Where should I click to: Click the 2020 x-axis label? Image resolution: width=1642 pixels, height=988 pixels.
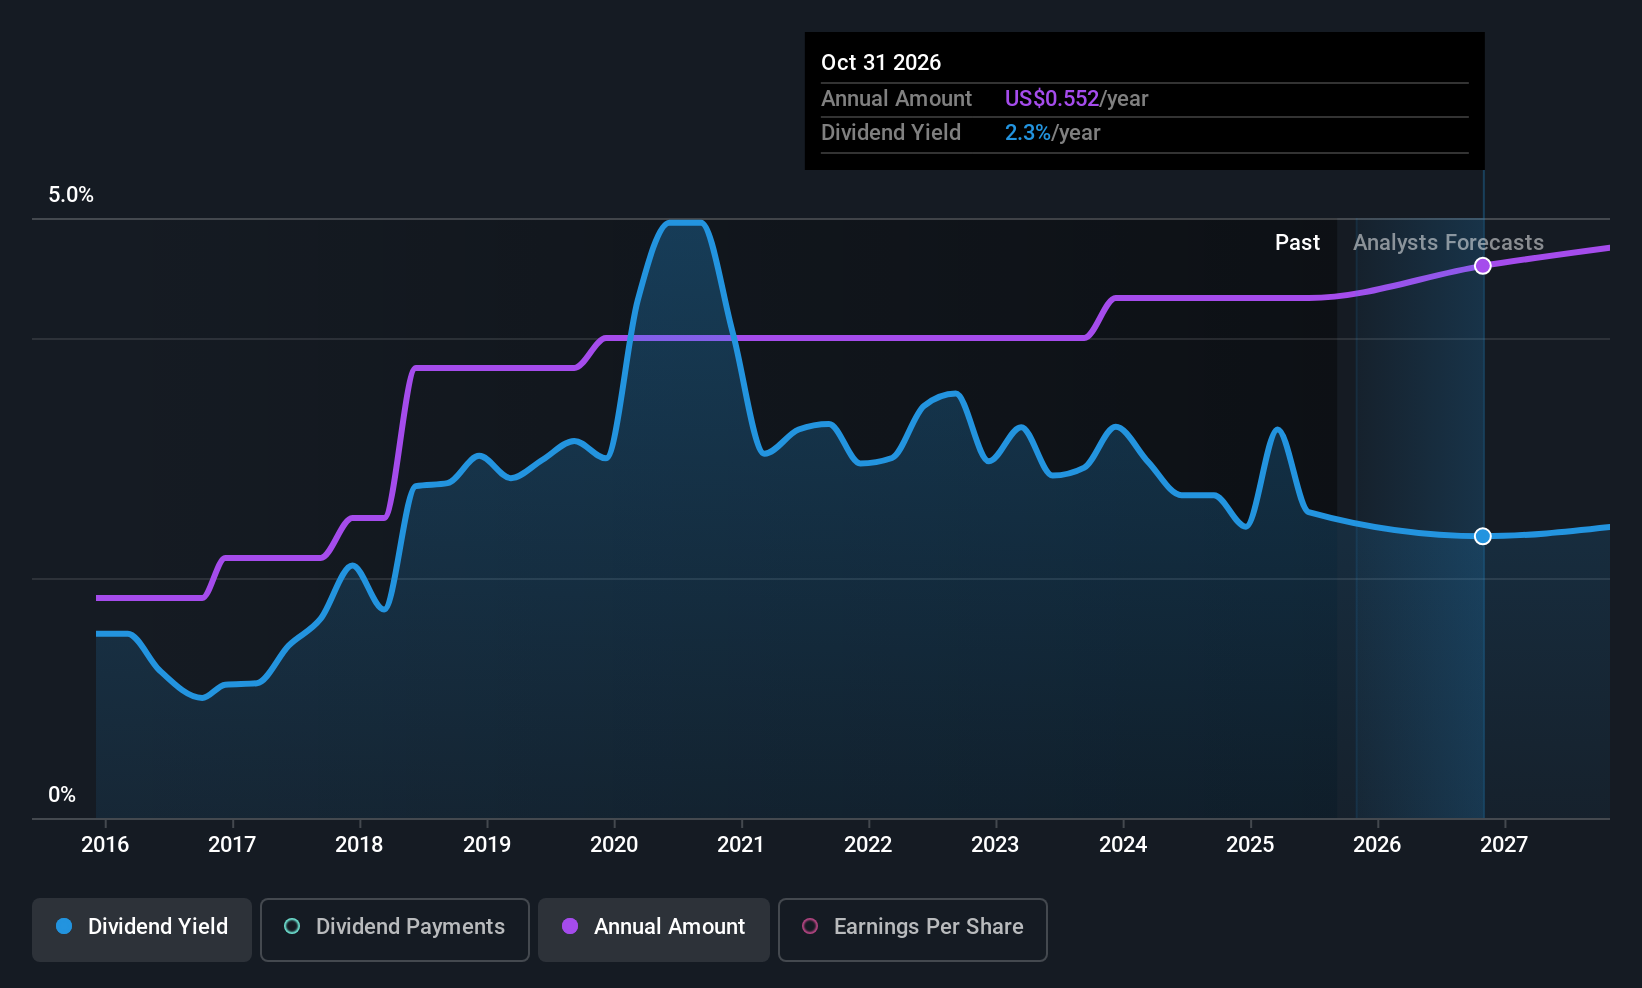pyautogui.click(x=614, y=845)
